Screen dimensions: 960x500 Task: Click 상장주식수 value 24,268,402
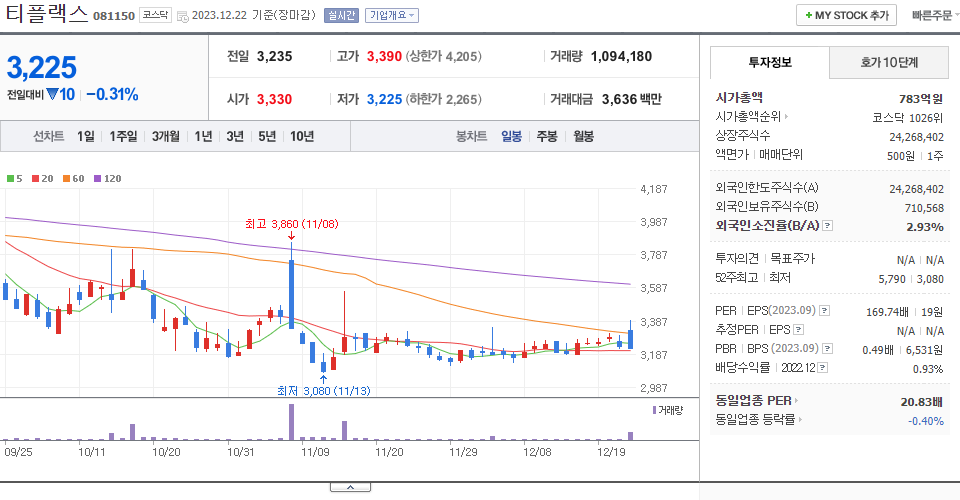pyautogui.click(x=917, y=137)
